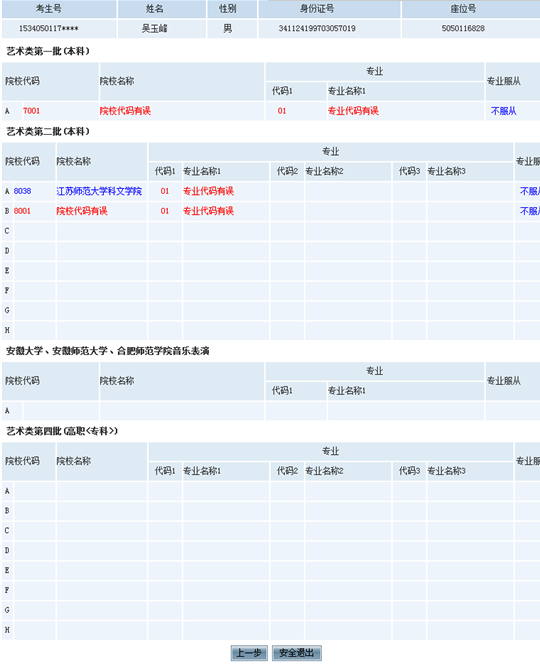Click the 安全退出 button

tap(296, 653)
